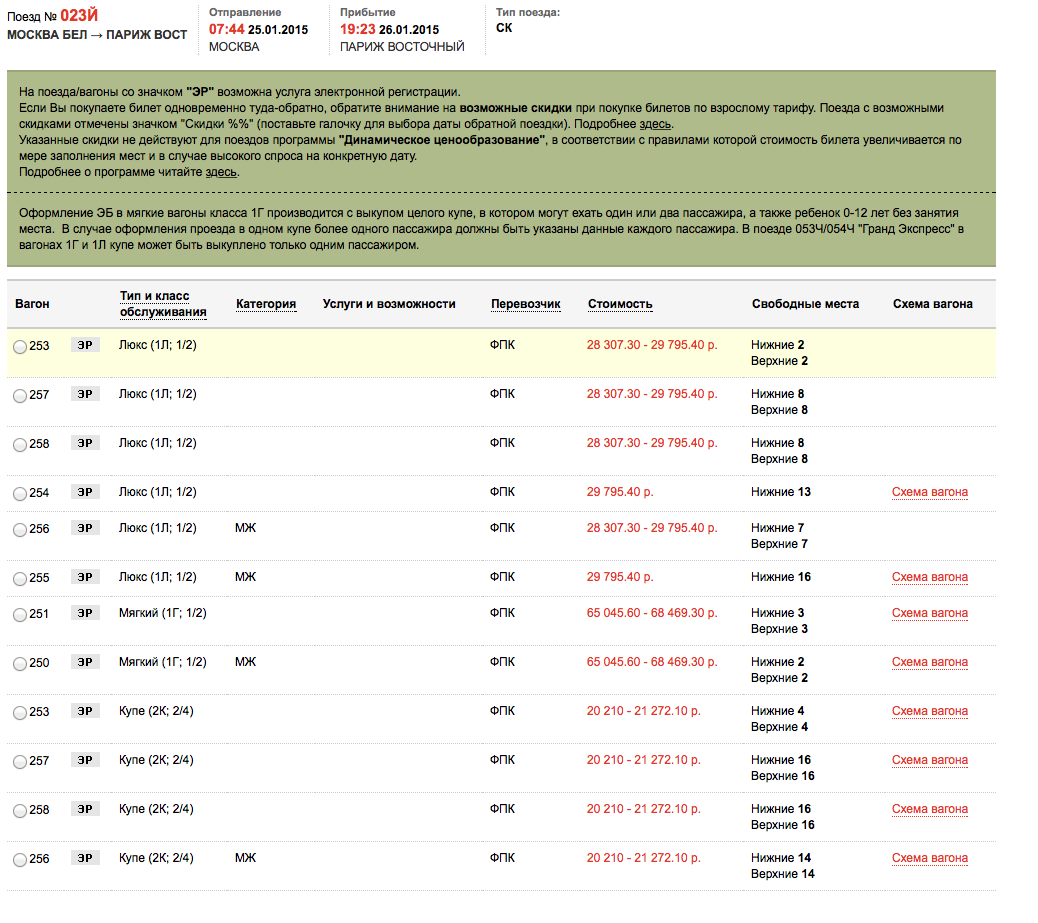The width and height of the screenshot is (1038, 923).
Task: Click the ЭР badge for Купе wagon 257
Action: point(85,760)
